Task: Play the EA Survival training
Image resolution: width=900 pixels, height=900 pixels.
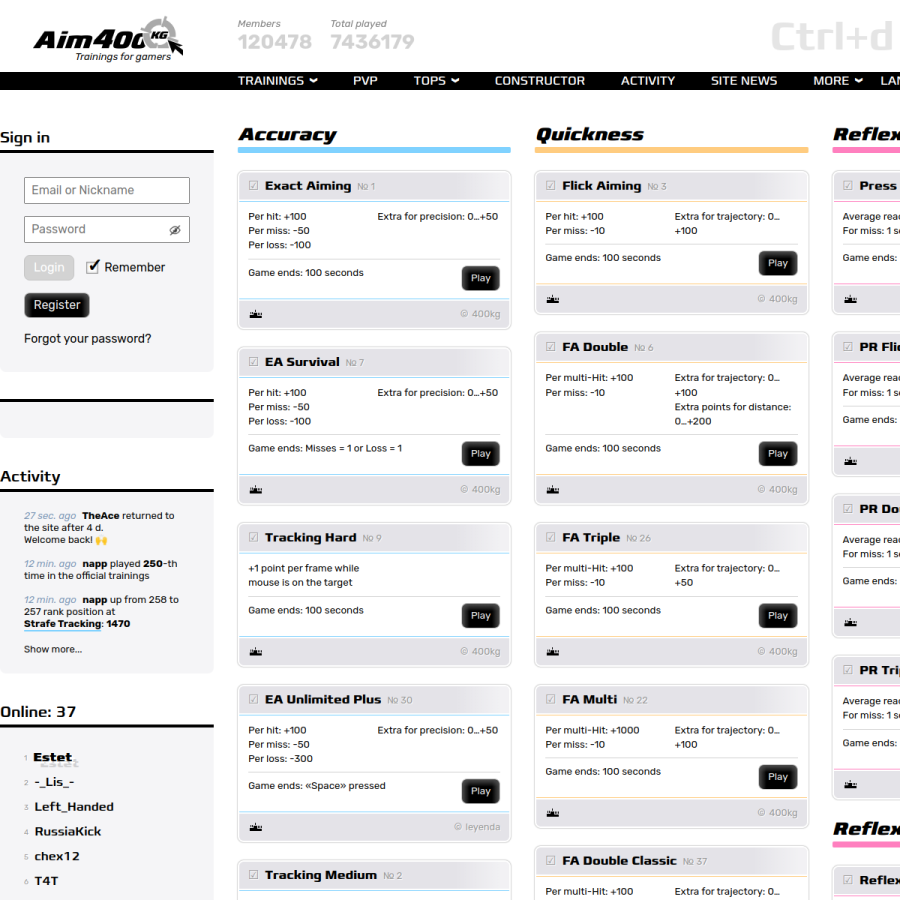Action: click(480, 454)
